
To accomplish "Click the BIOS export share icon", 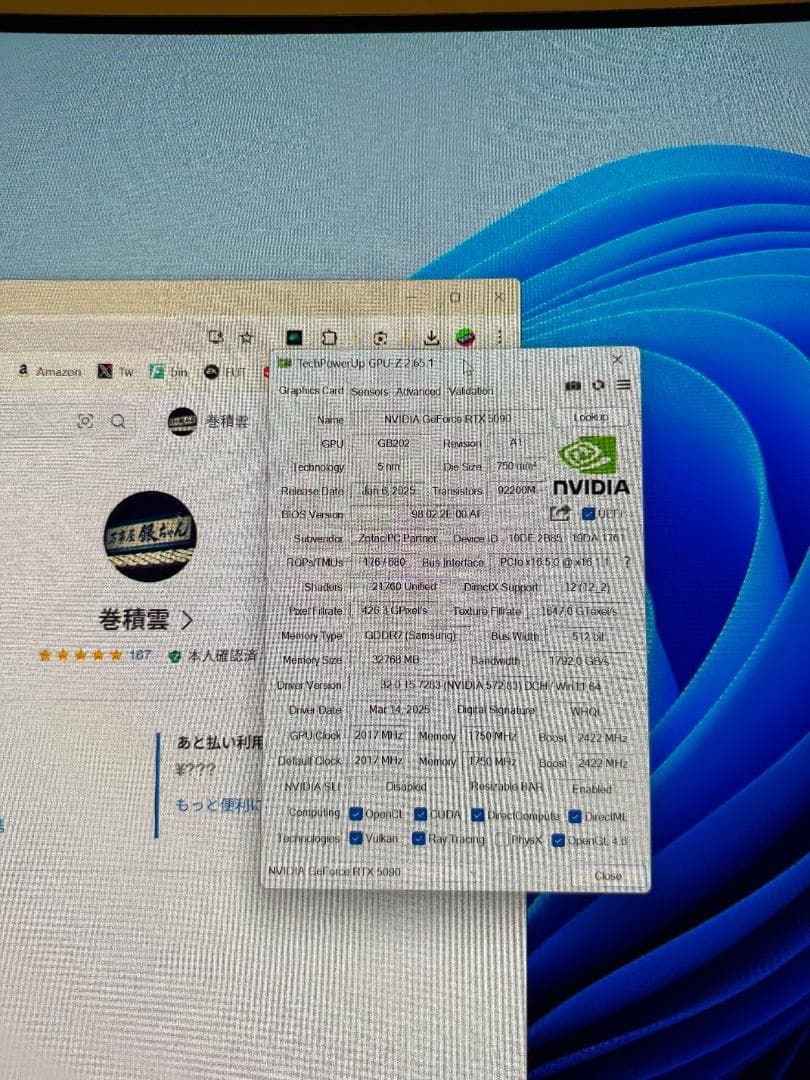I will [x=560, y=513].
